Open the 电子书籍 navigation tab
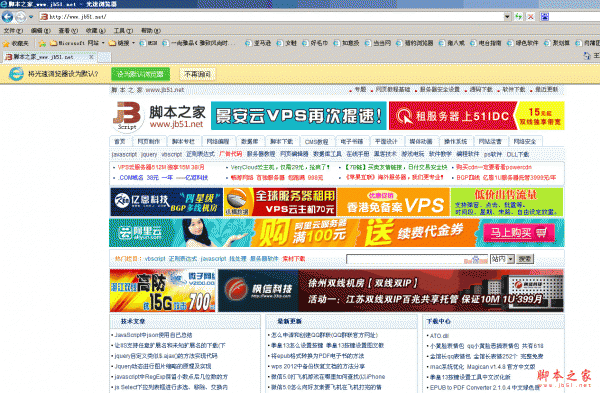This screenshot has width=600, height=393. coord(352,142)
